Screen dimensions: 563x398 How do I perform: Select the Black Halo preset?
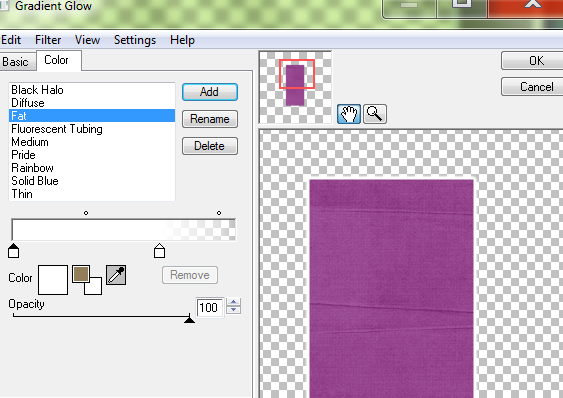[x=92, y=90]
